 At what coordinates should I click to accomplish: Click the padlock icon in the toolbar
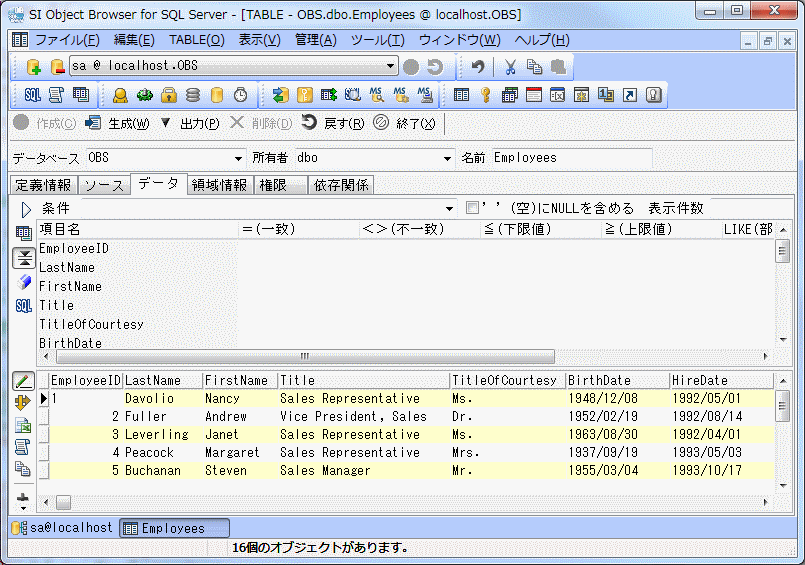point(169,95)
